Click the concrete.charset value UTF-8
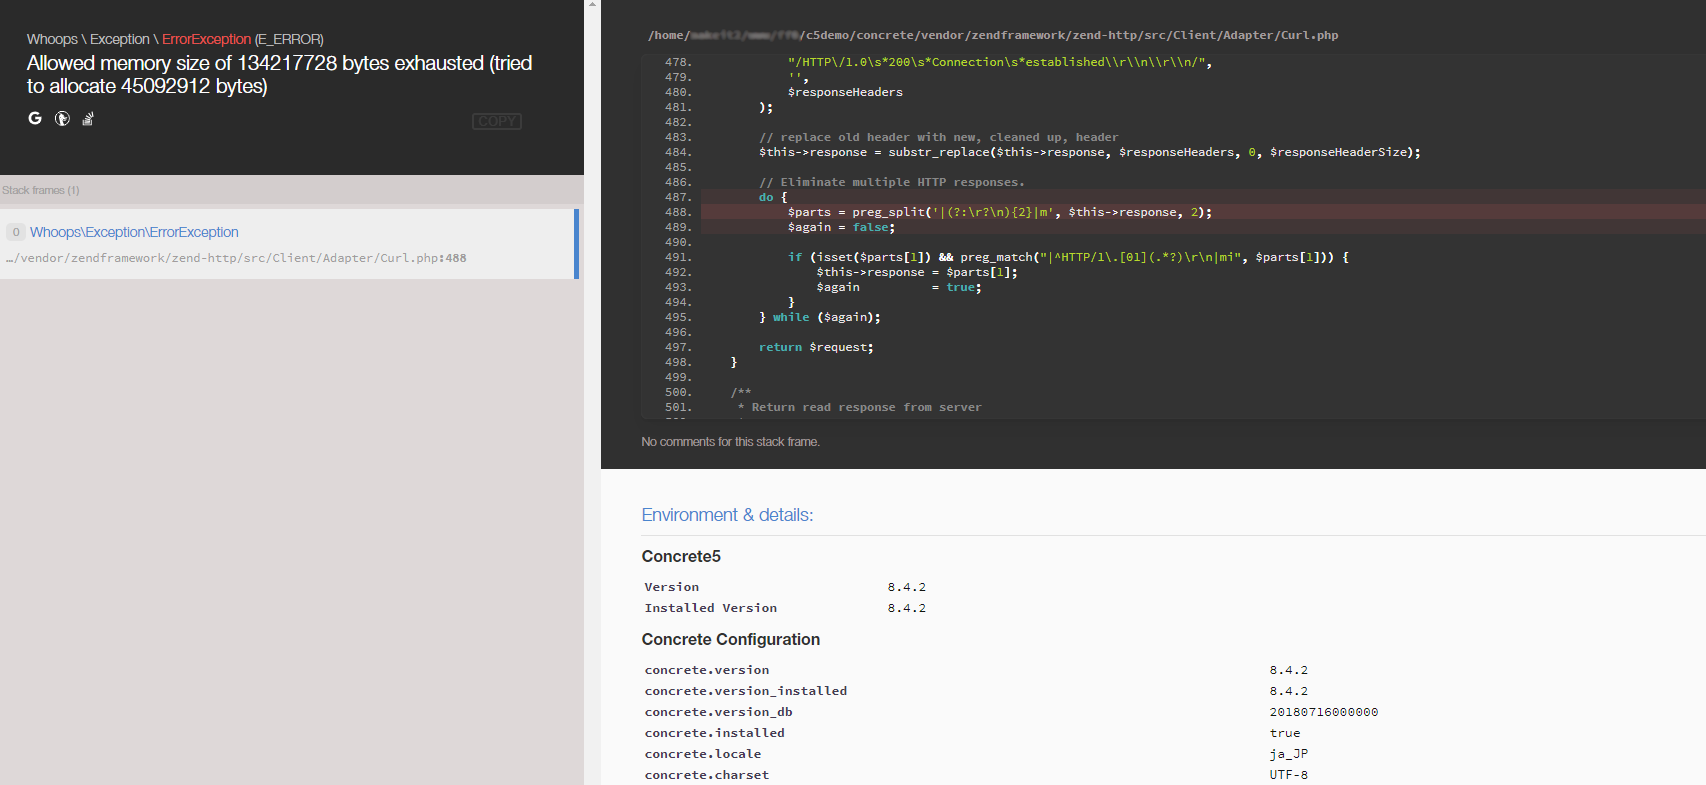 1289,775
